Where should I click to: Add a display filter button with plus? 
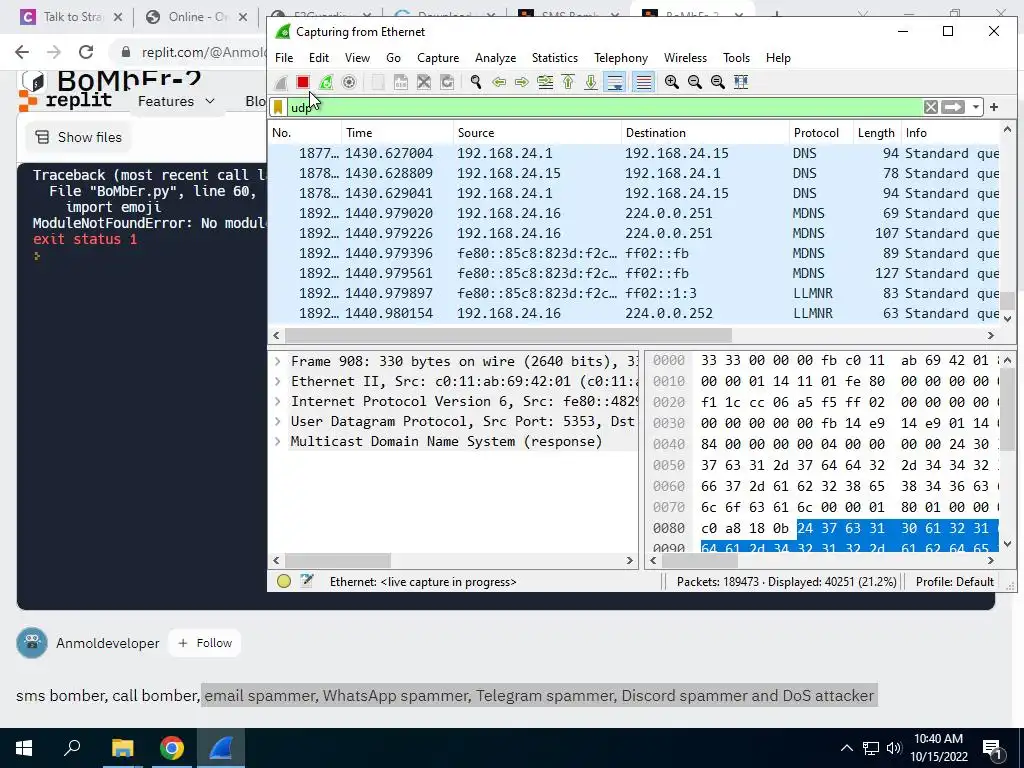994,107
